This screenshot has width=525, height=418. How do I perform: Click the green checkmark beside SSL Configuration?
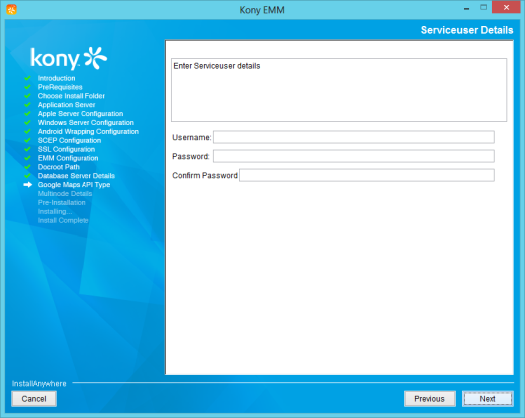pos(27,149)
